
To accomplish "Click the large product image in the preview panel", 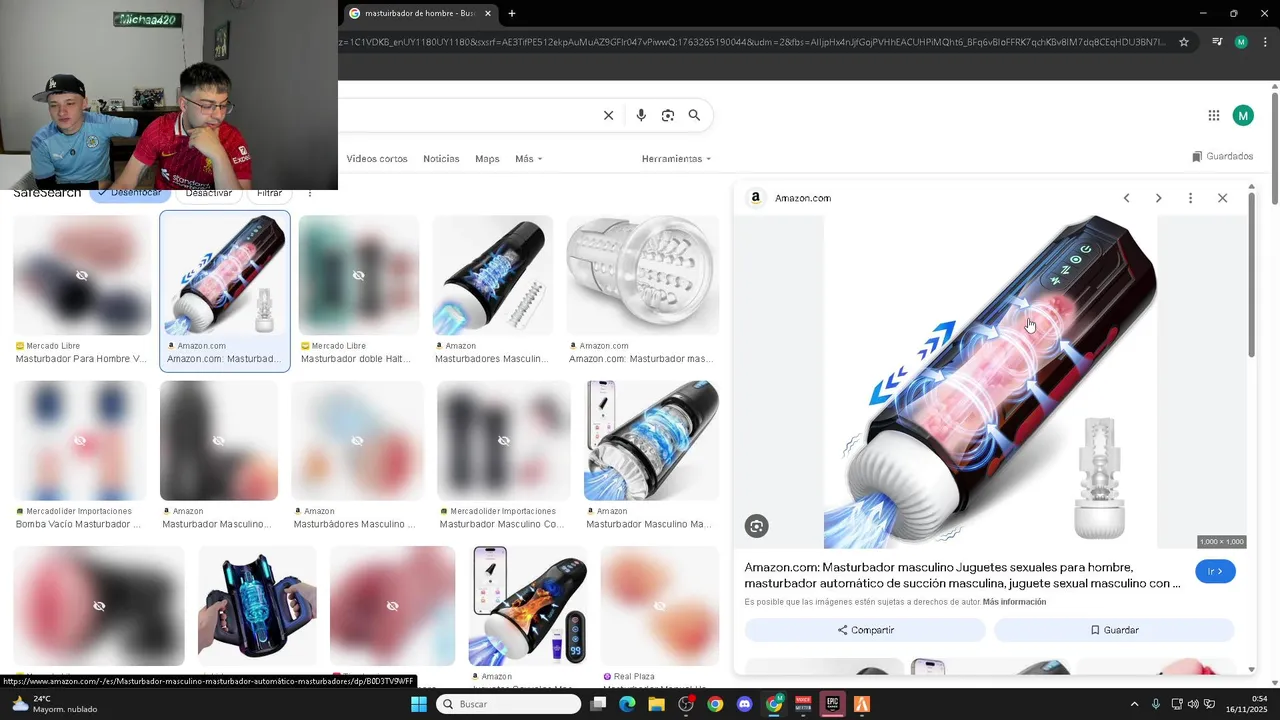I will [990, 382].
